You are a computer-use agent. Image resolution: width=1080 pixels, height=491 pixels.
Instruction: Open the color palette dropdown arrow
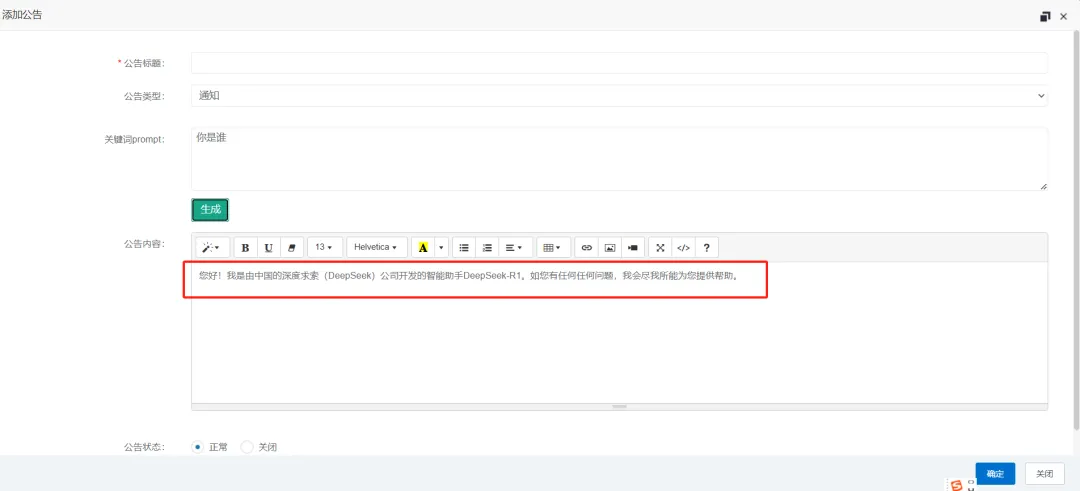click(442, 247)
